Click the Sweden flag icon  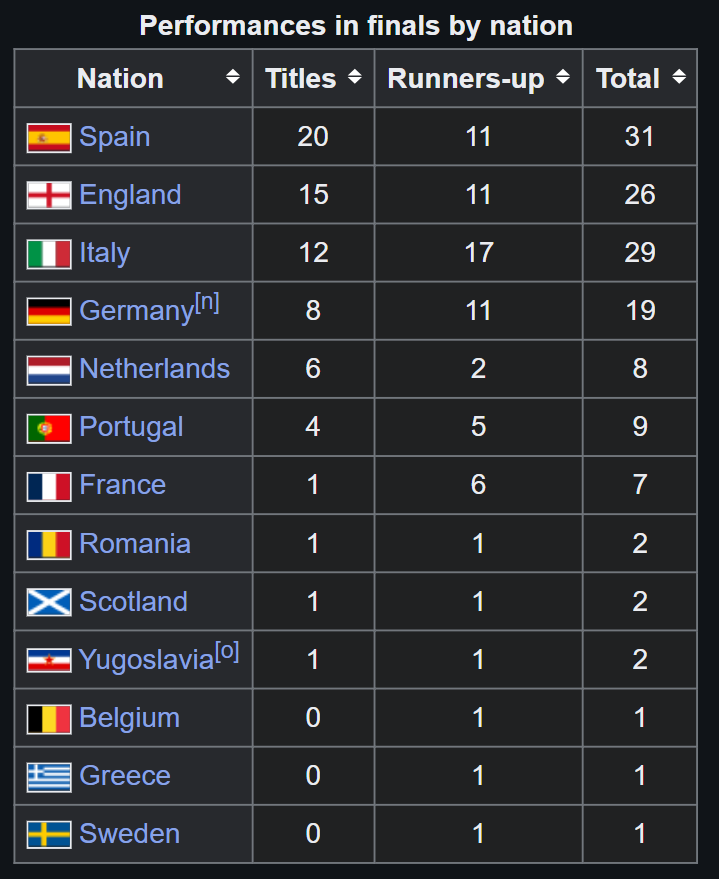click(x=49, y=834)
